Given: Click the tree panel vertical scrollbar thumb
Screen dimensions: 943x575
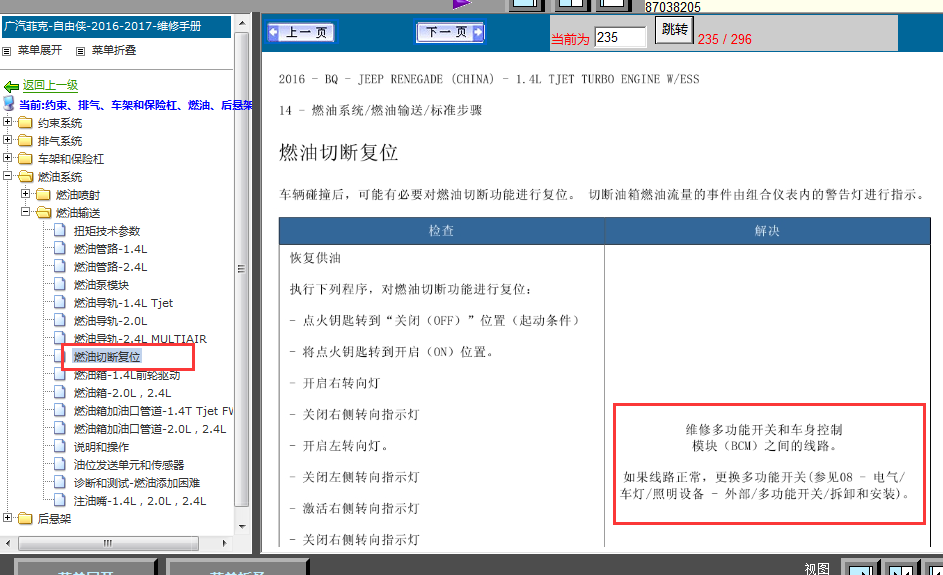Looking at the screenshot, I should [242, 269].
